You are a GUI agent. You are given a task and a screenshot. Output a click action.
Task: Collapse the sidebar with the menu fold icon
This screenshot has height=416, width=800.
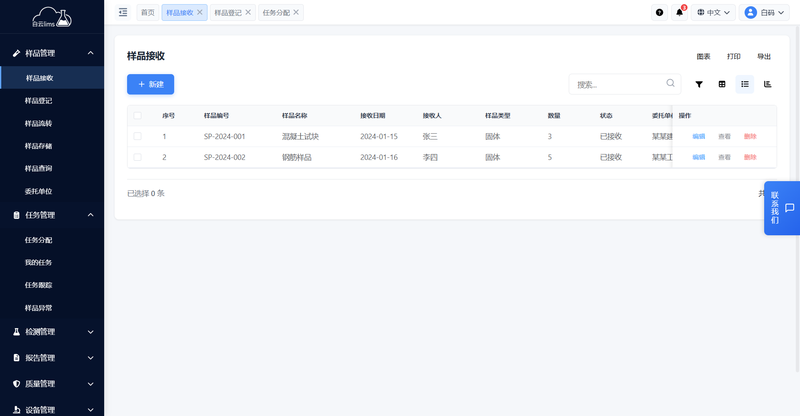(123, 12)
